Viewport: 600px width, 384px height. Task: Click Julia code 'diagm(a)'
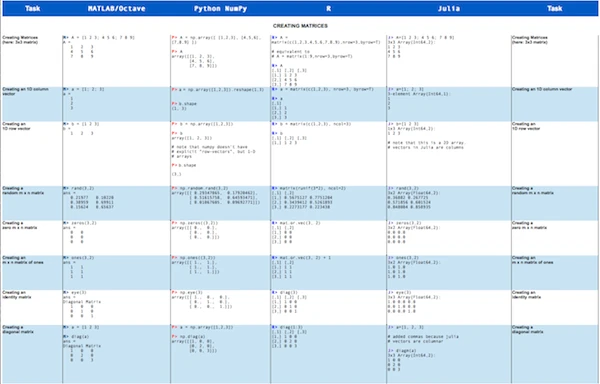(x=405, y=350)
